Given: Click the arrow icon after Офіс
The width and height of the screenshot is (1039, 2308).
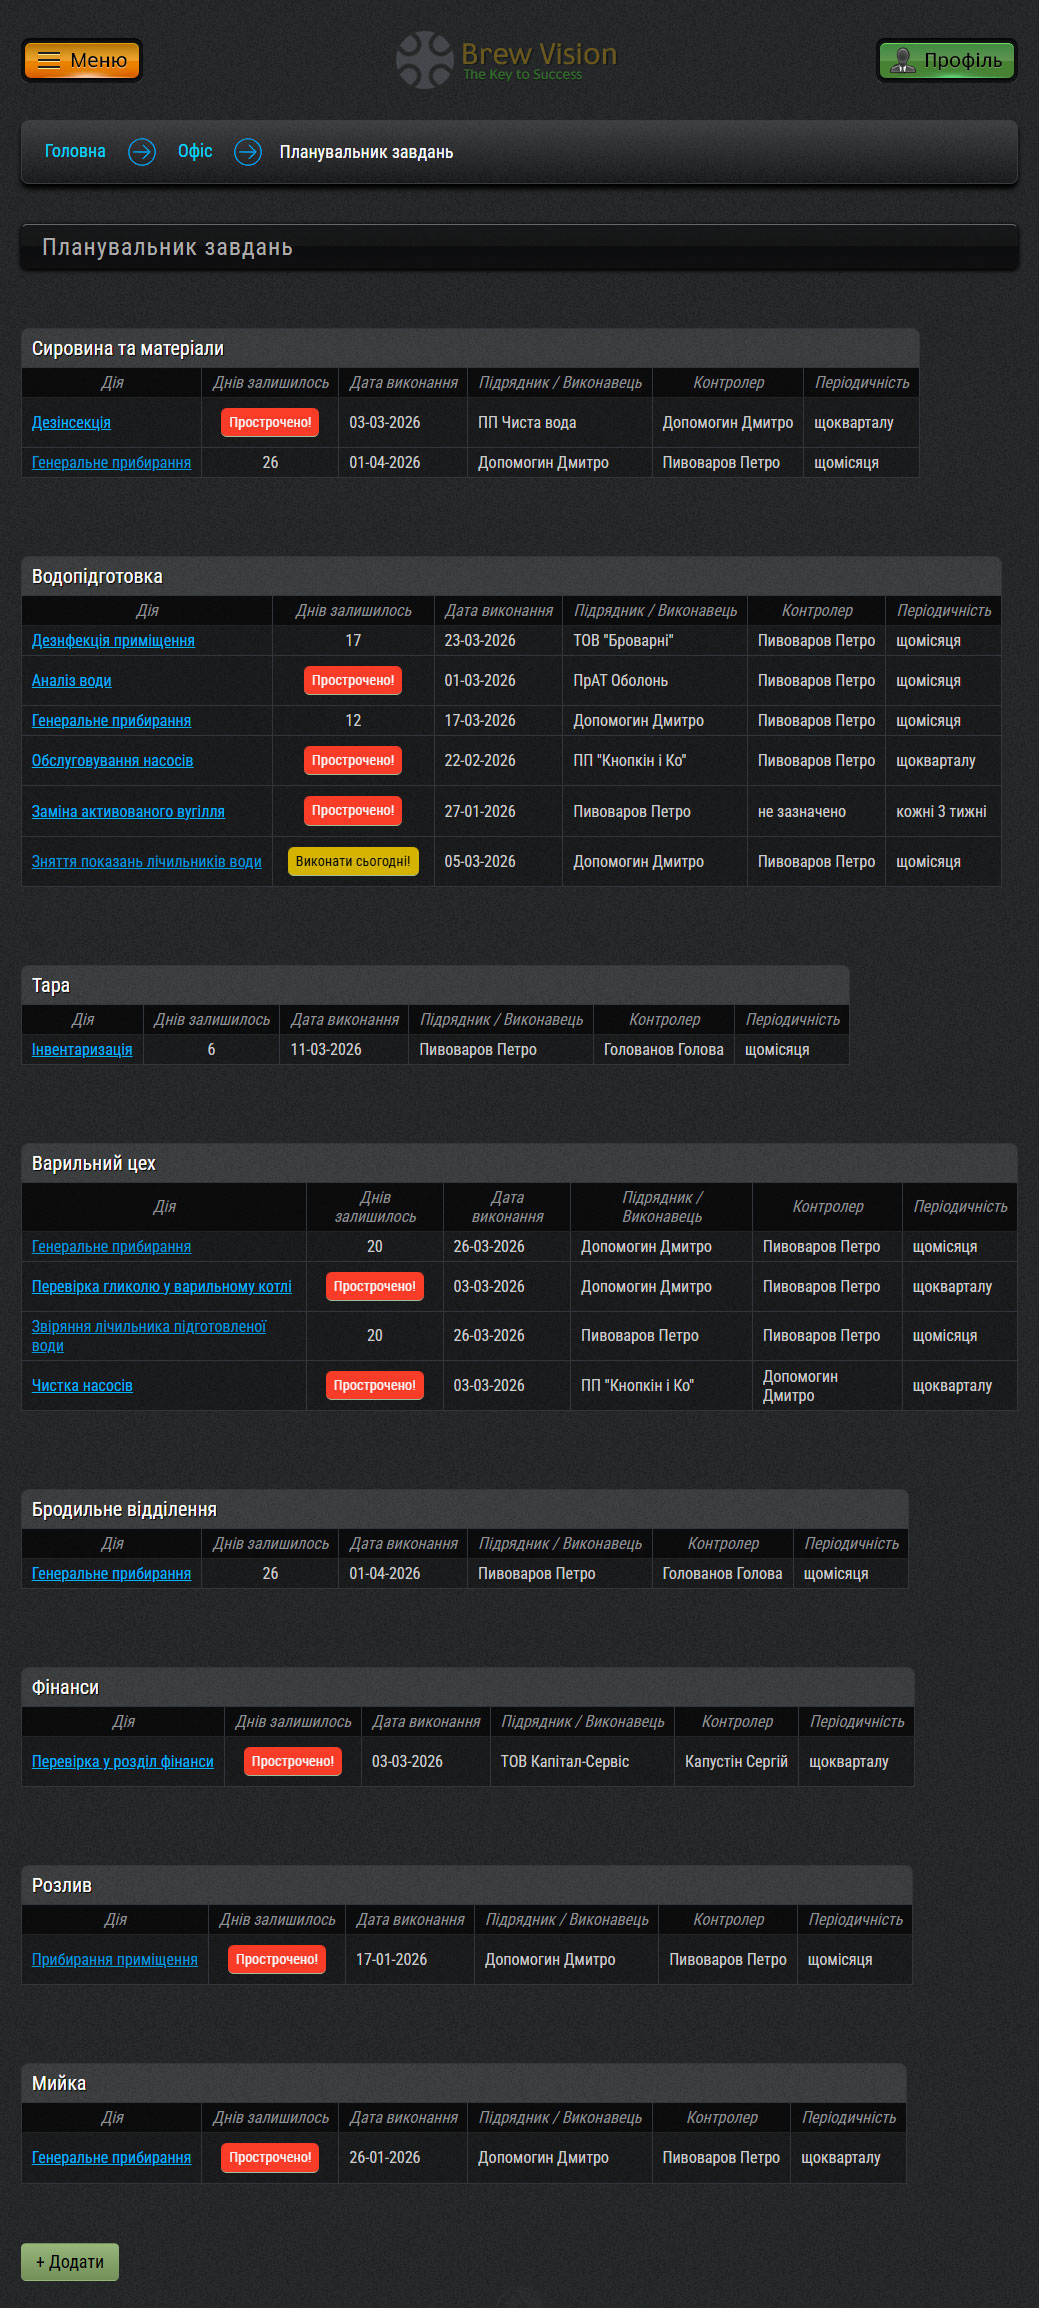Looking at the screenshot, I should (x=247, y=152).
